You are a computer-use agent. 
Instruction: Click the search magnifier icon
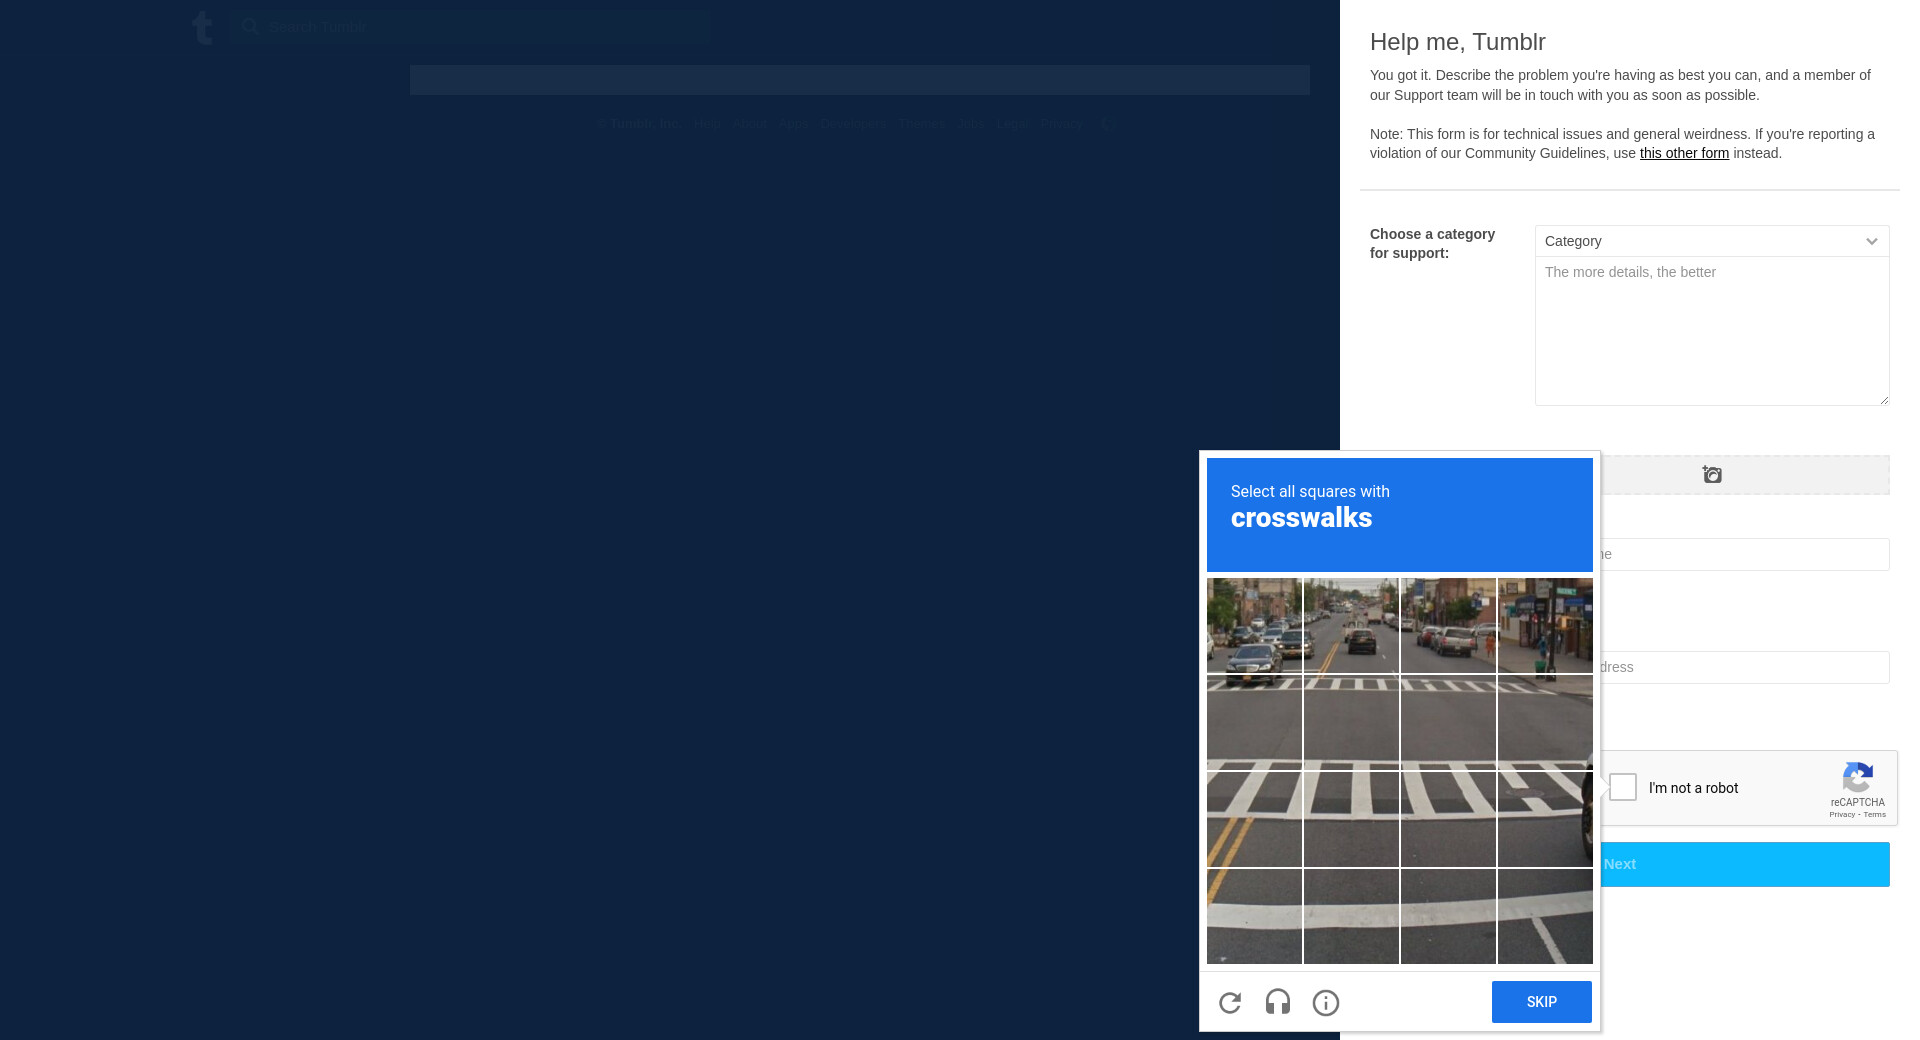coord(251,27)
